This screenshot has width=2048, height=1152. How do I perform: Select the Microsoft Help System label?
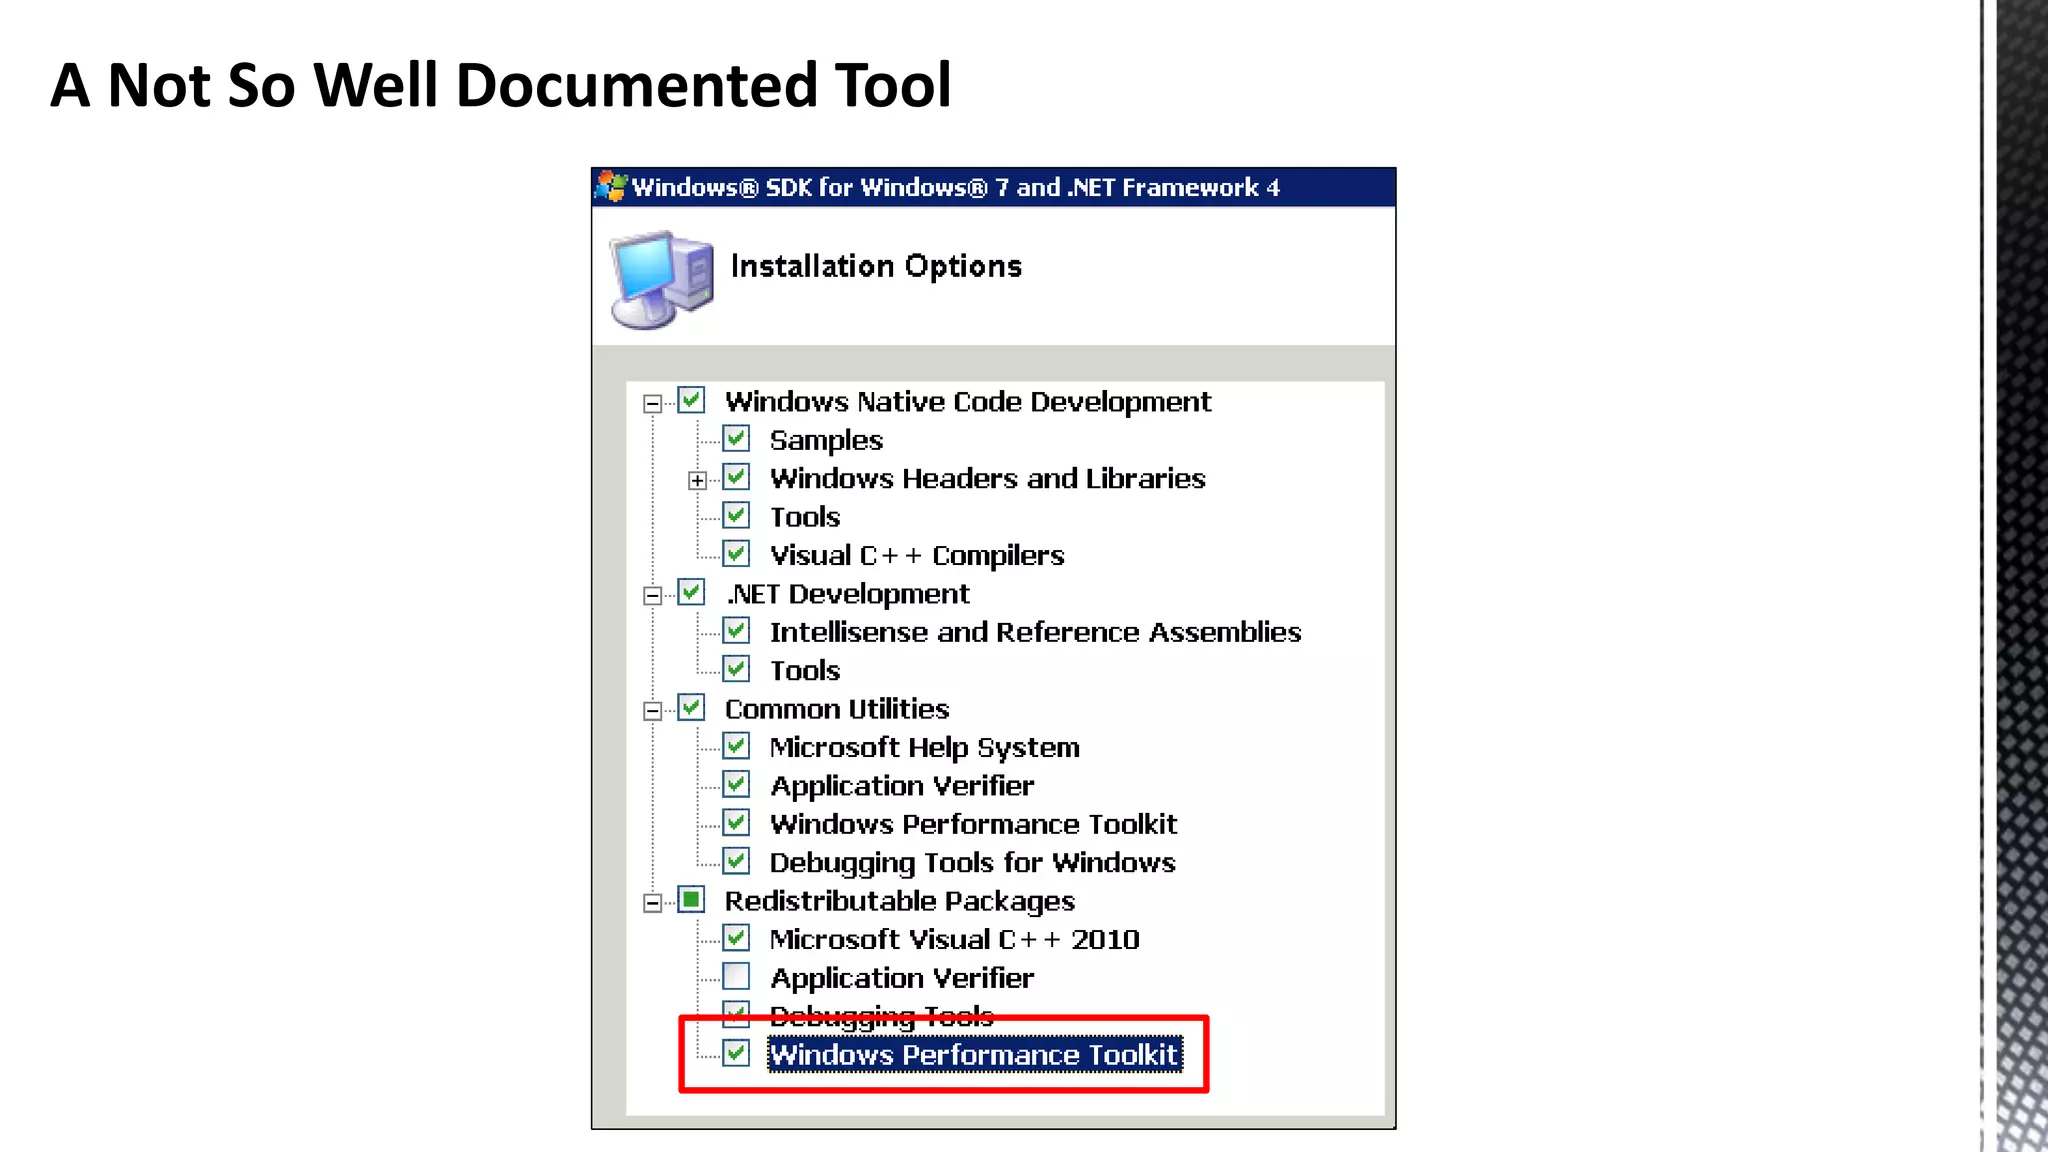pyautogui.click(x=925, y=748)
